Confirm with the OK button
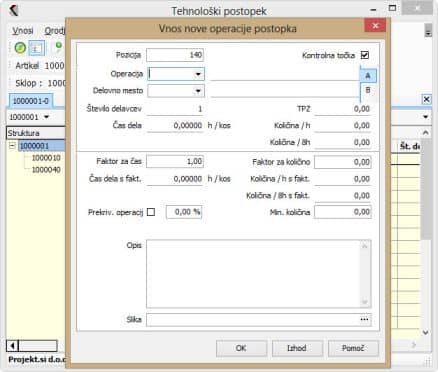 point(241,348)
